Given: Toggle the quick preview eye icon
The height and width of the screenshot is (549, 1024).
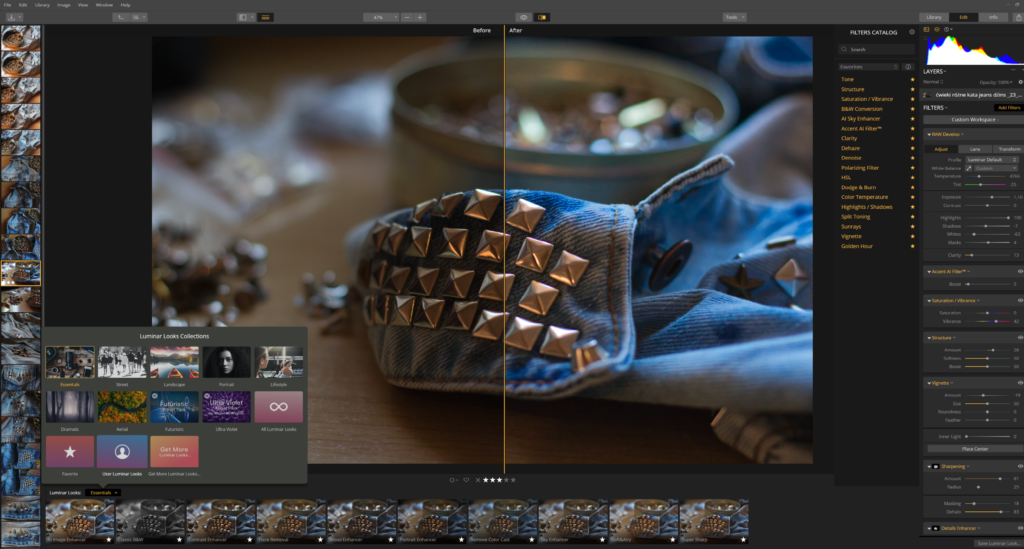Looking at the screenshot, I should [523, 18].
